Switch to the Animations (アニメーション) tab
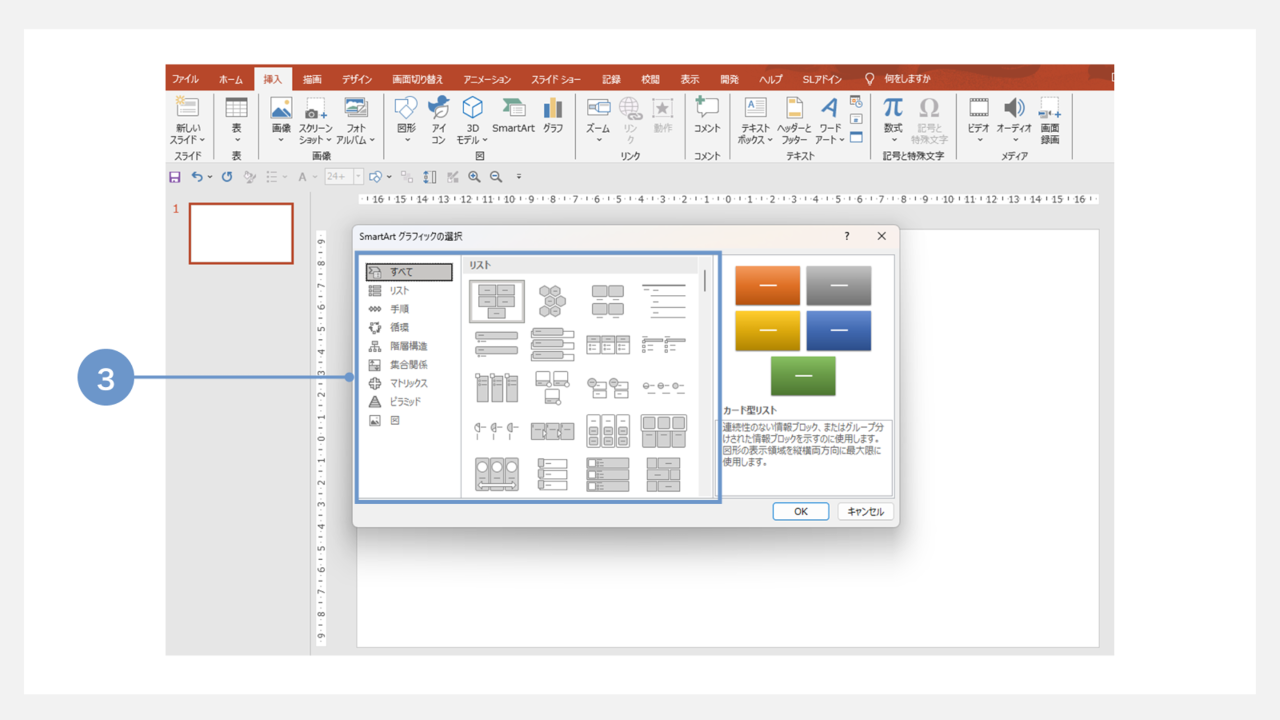Image resolution: width=1280 pixels, height=720 pixels. (x=487, y=79)
